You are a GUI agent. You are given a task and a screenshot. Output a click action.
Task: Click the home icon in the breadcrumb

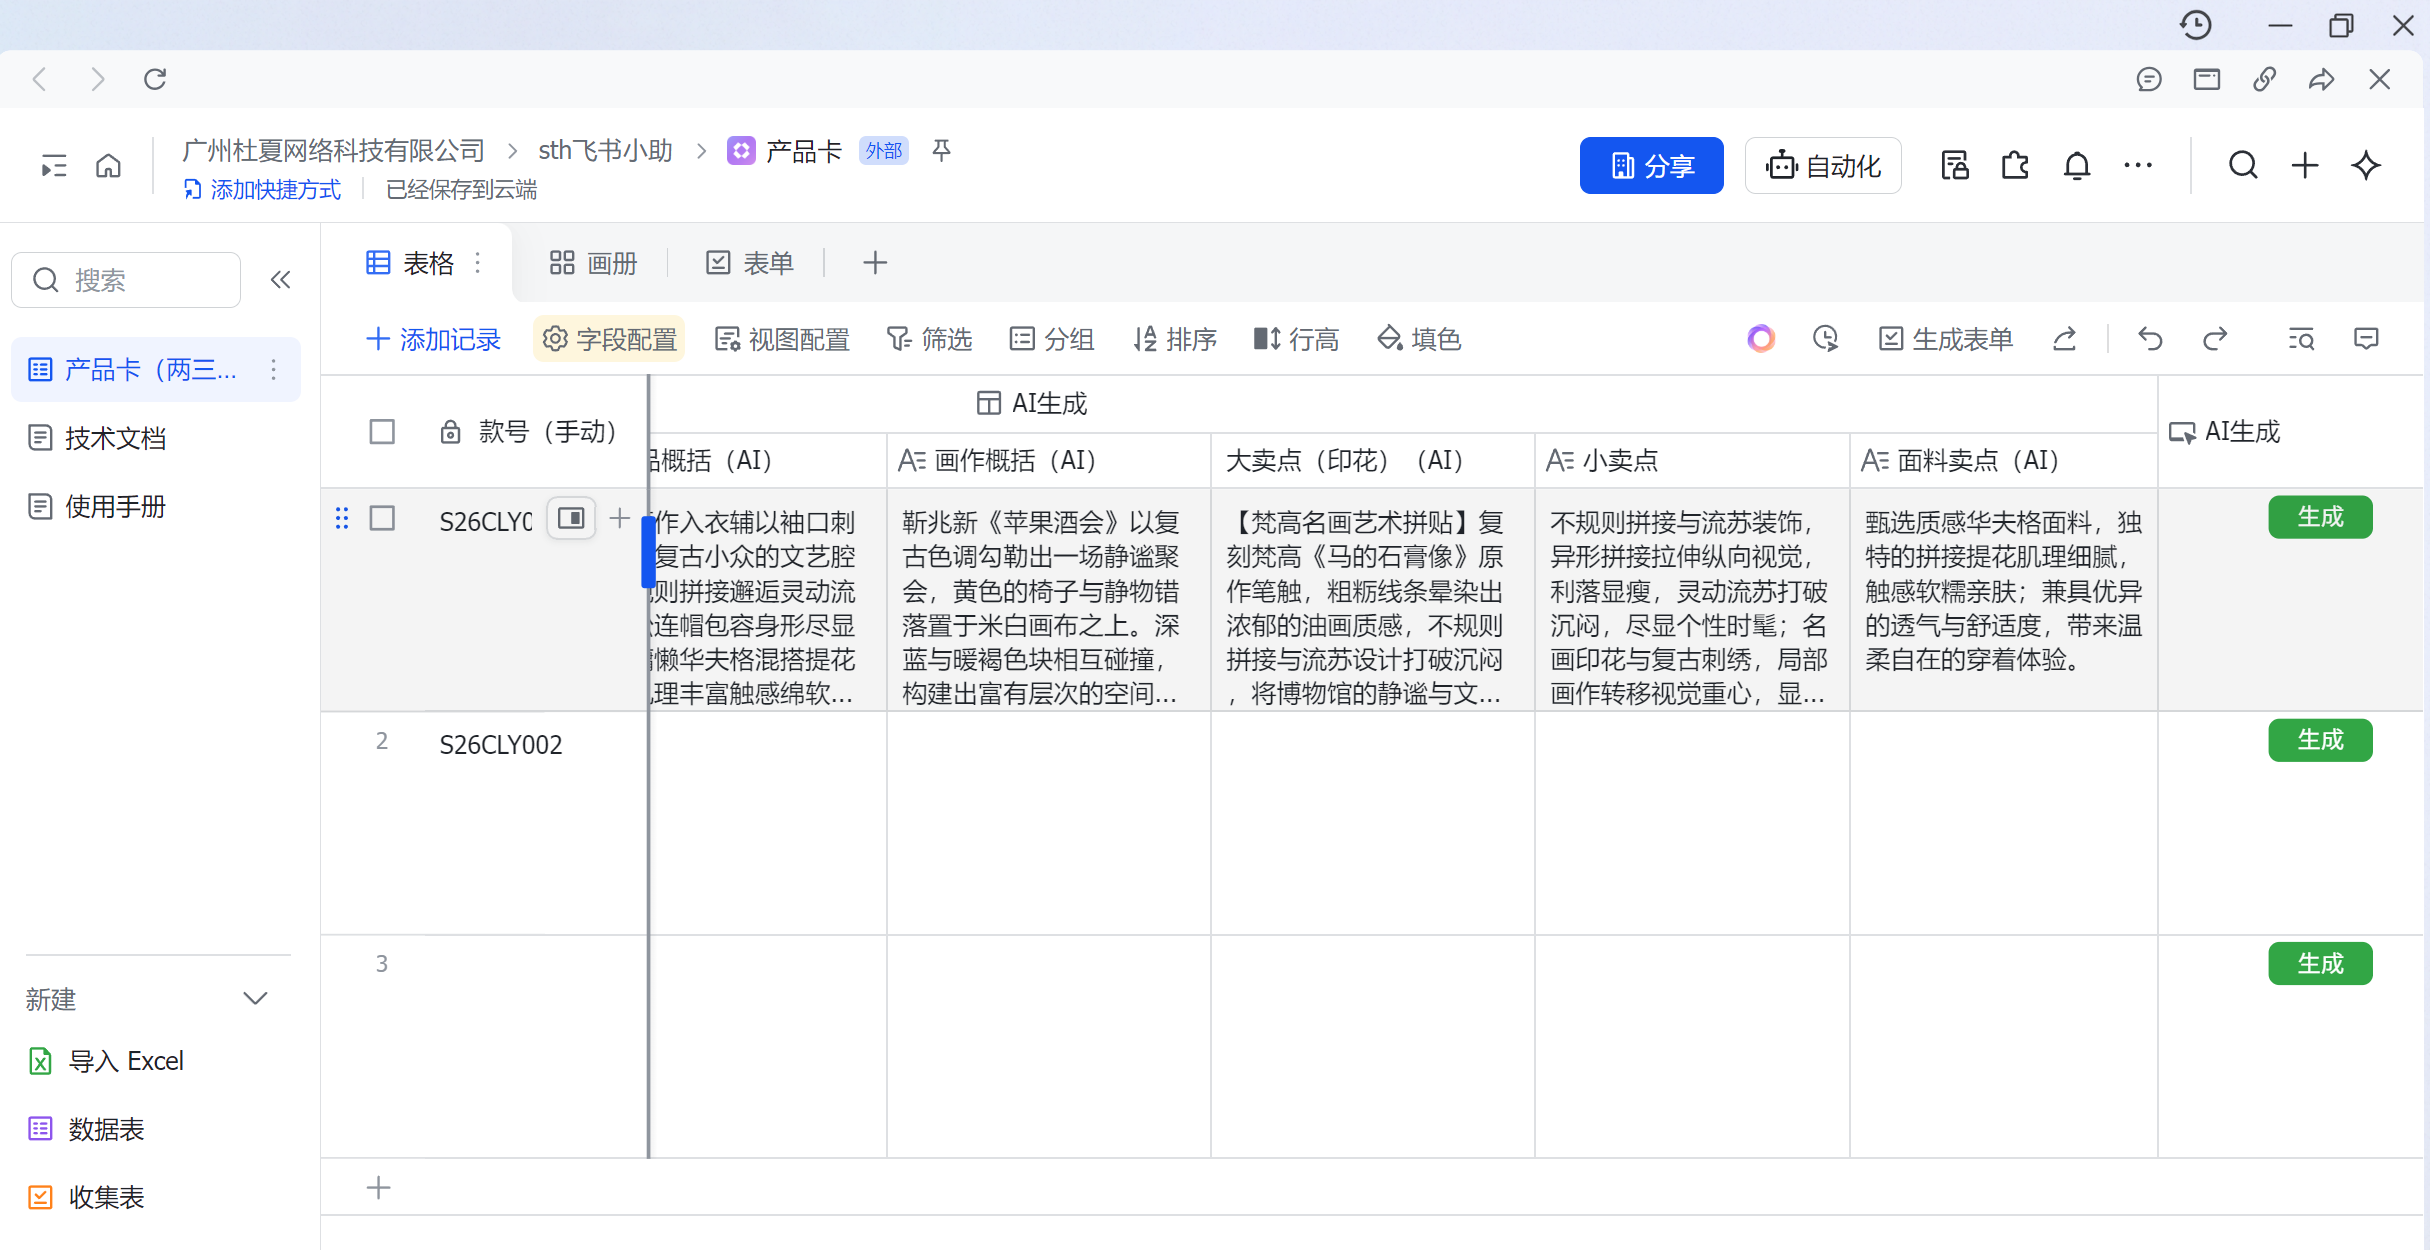(x=108, y=165)
